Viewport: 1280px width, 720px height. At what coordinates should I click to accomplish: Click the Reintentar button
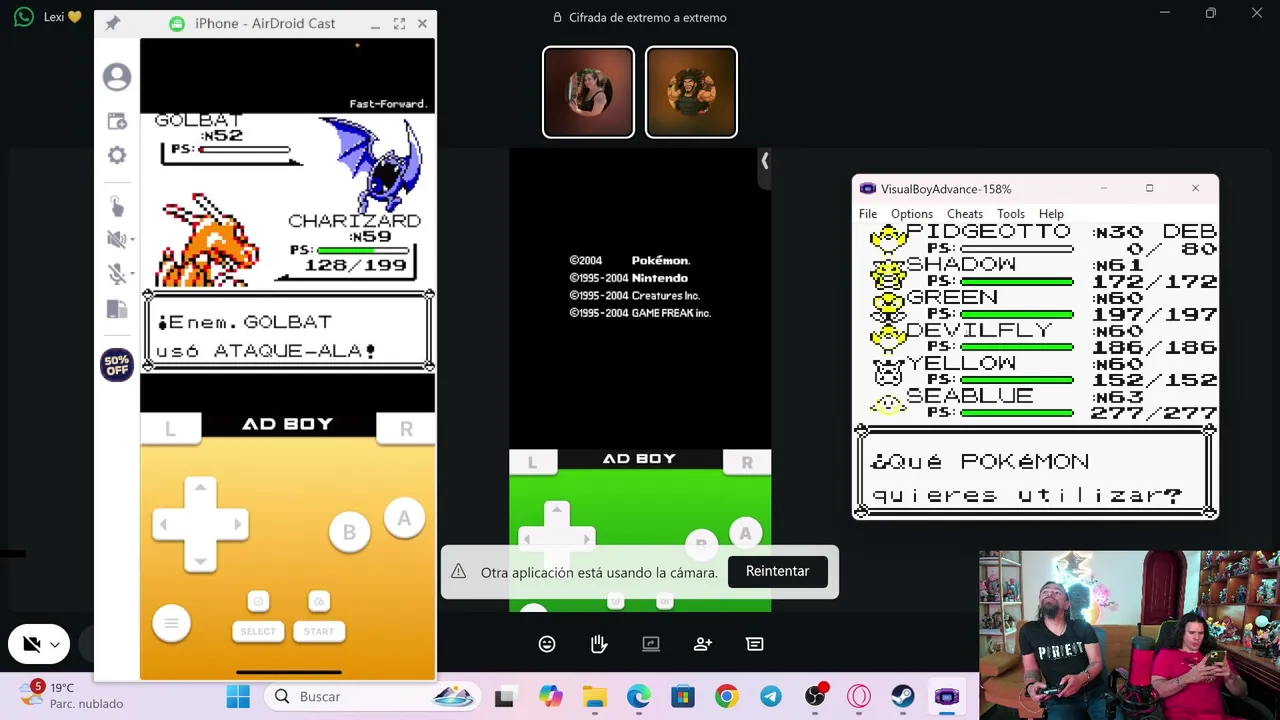777,571
